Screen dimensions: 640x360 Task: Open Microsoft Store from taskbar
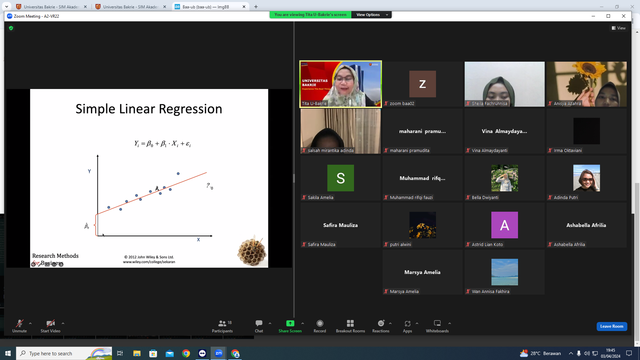pos(153,353)
